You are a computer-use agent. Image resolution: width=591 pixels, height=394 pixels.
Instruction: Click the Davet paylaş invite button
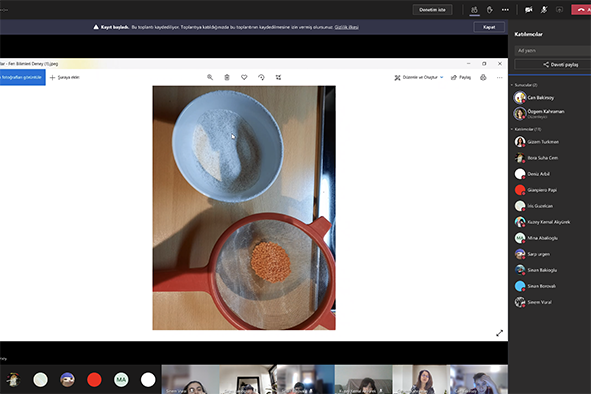click(560, 64)
